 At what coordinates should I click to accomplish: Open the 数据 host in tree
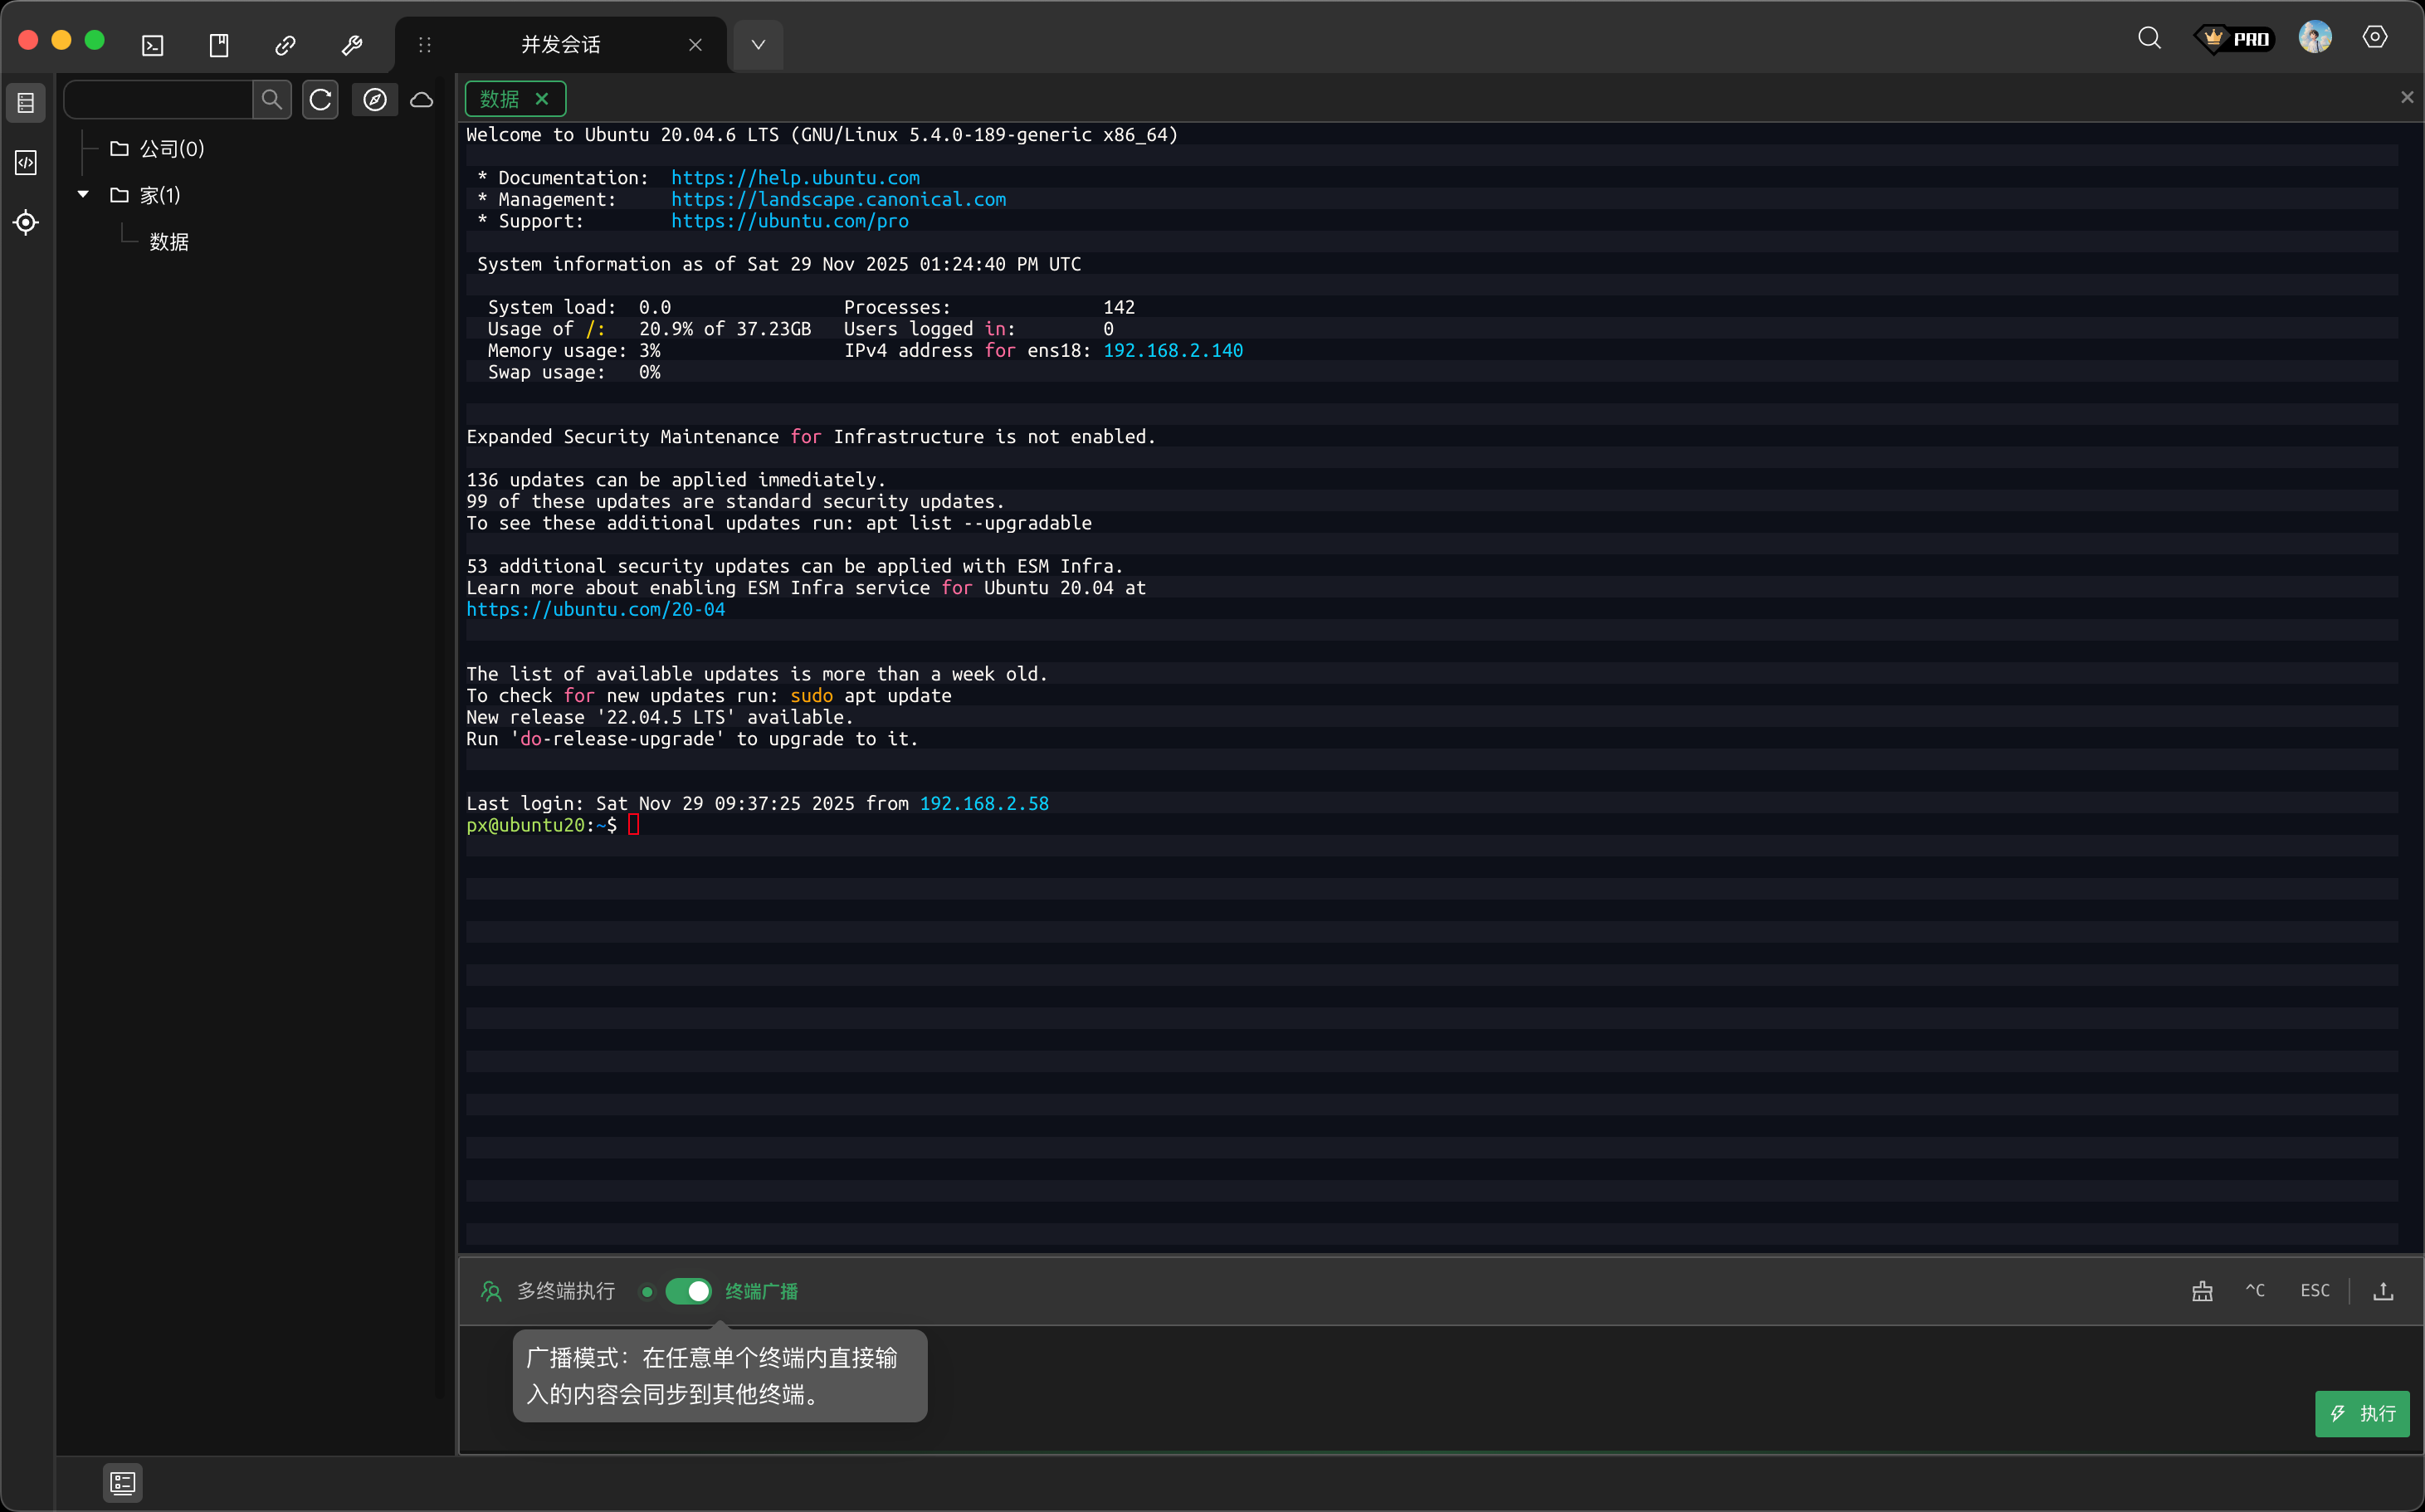[x=169, y=242]
